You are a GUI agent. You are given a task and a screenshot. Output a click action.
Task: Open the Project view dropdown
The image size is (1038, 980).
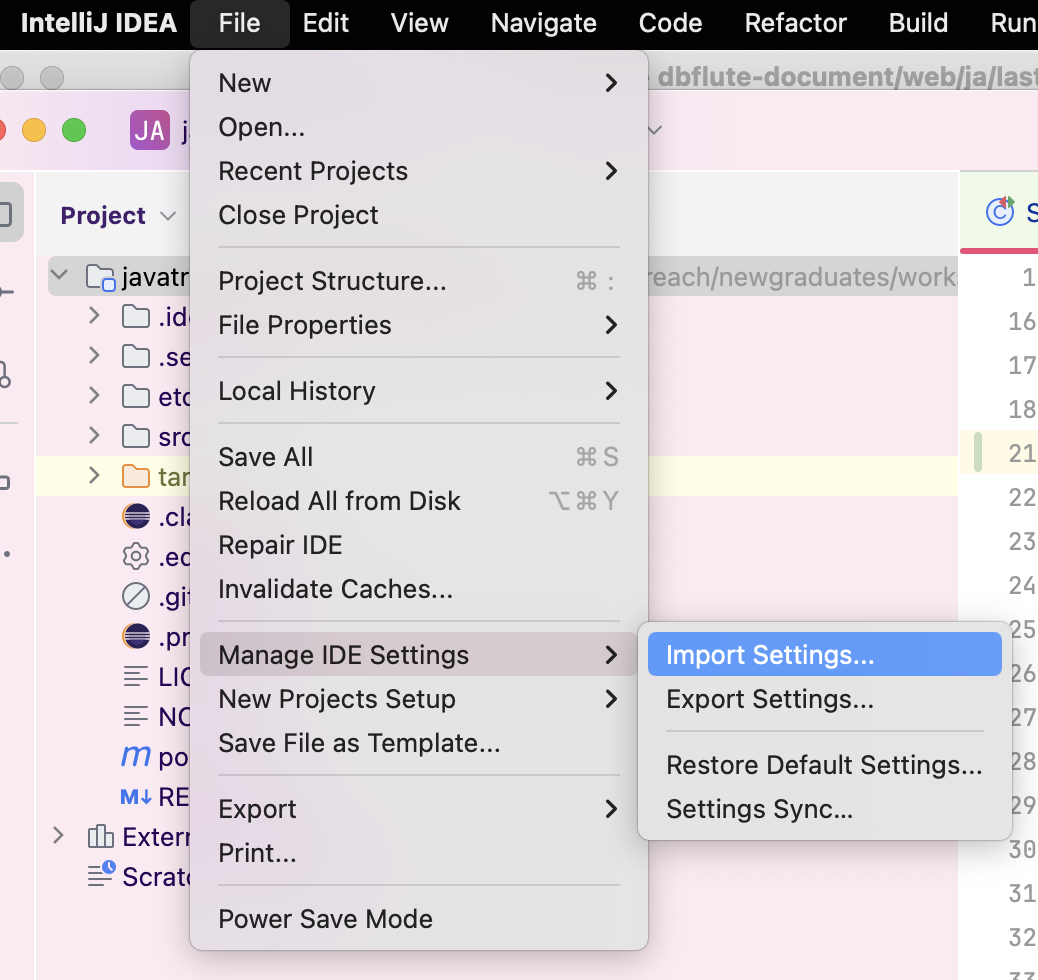(168, 216)
